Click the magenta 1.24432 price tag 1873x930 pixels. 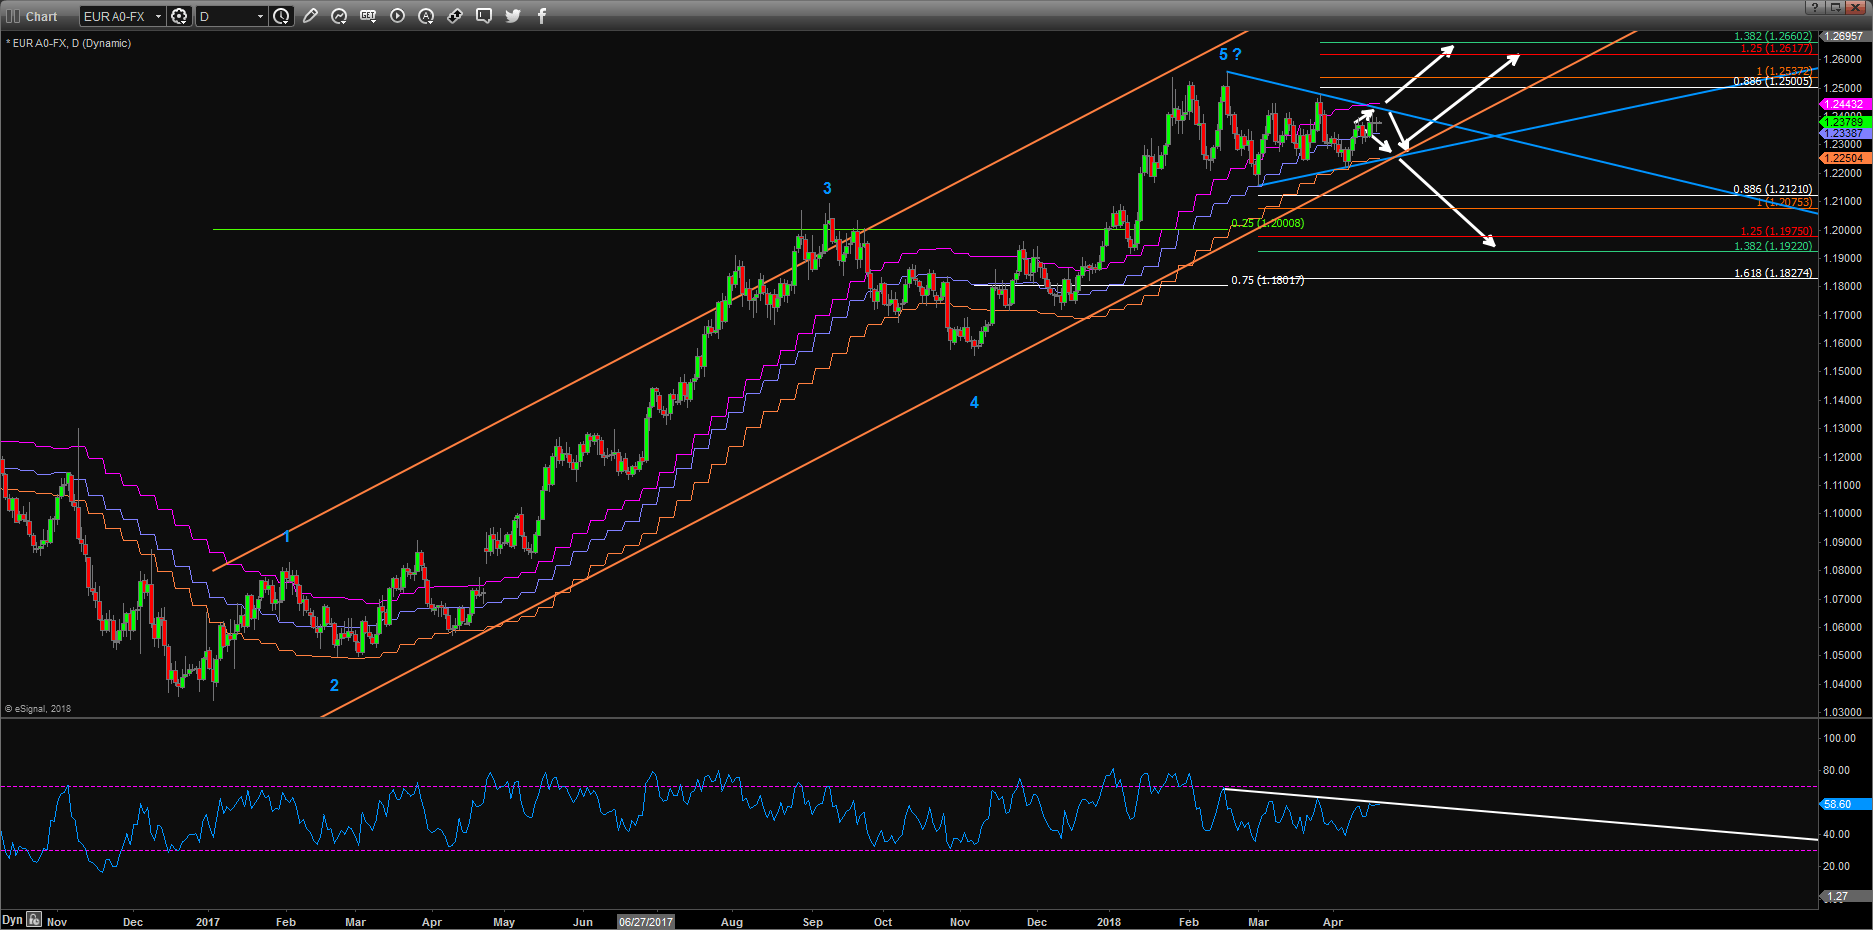click(x=1845, y=104)
